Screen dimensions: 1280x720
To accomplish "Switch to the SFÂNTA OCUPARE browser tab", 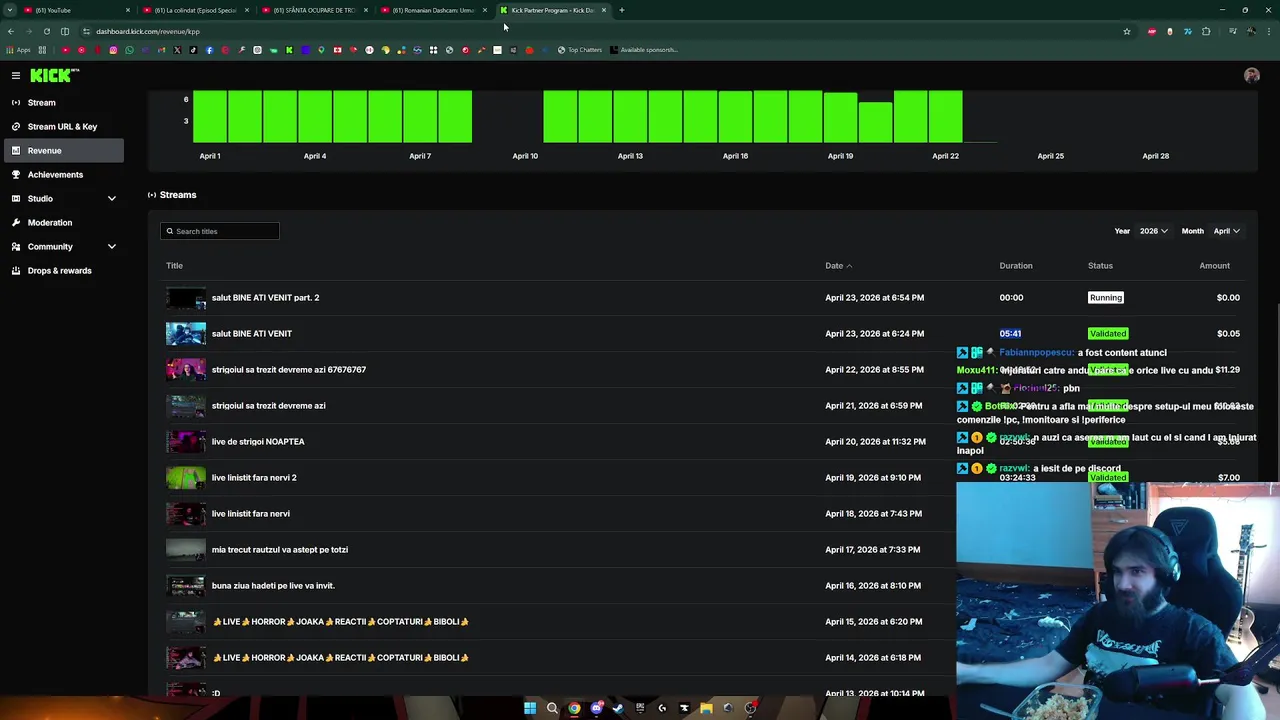I will click(x=315, y=10).
